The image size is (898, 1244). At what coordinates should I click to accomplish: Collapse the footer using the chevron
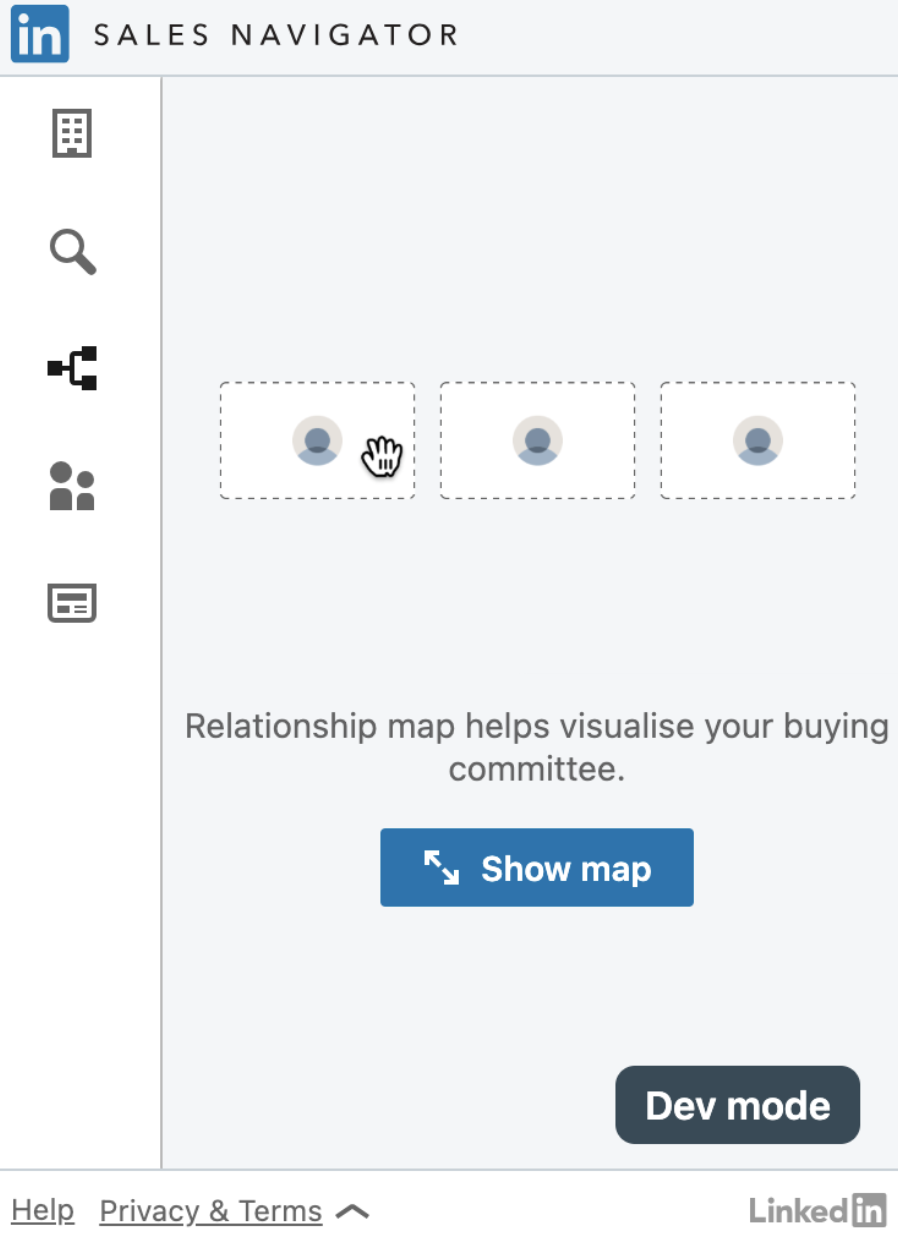coord(352,1210)
